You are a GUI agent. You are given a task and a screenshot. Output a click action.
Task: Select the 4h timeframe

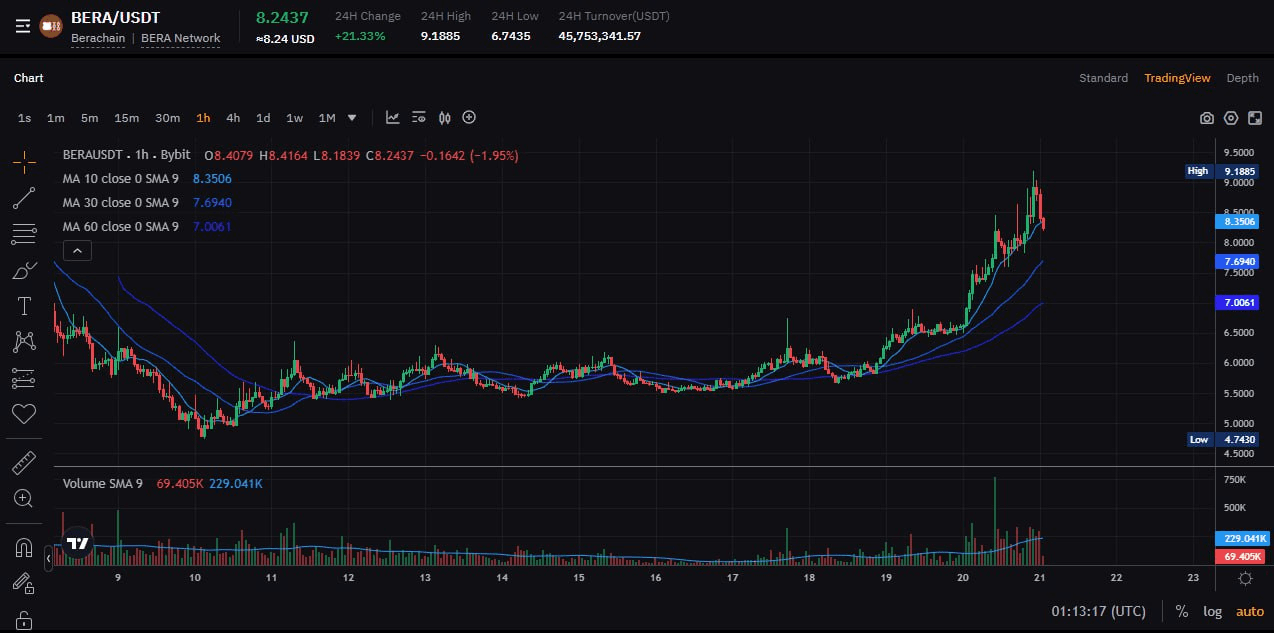click(233, 118)
